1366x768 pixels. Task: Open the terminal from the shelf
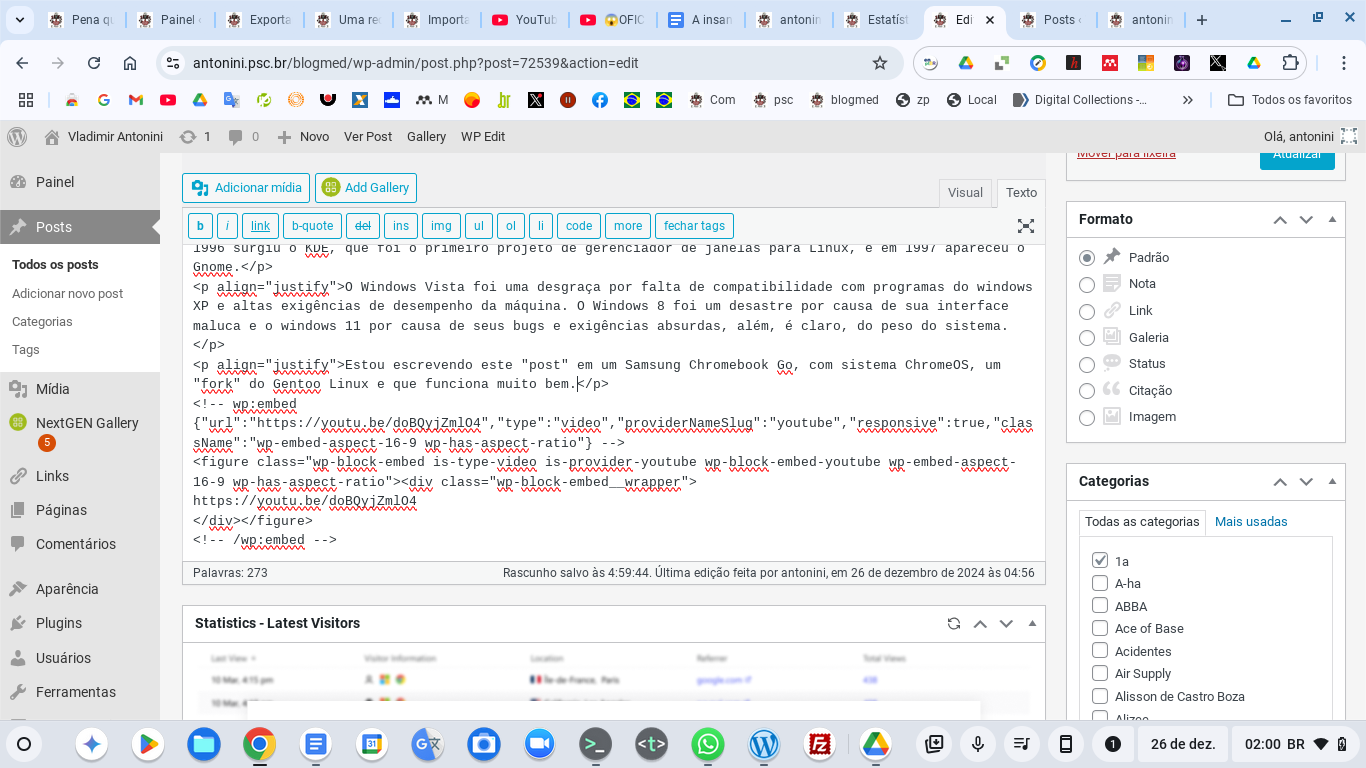[x=595, y=744]
